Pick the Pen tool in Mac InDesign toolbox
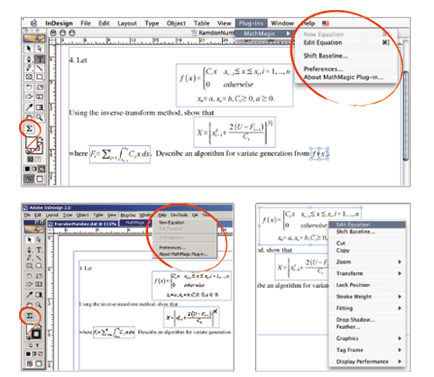Screen dimensions: 434x377 (x=29, y=59)
